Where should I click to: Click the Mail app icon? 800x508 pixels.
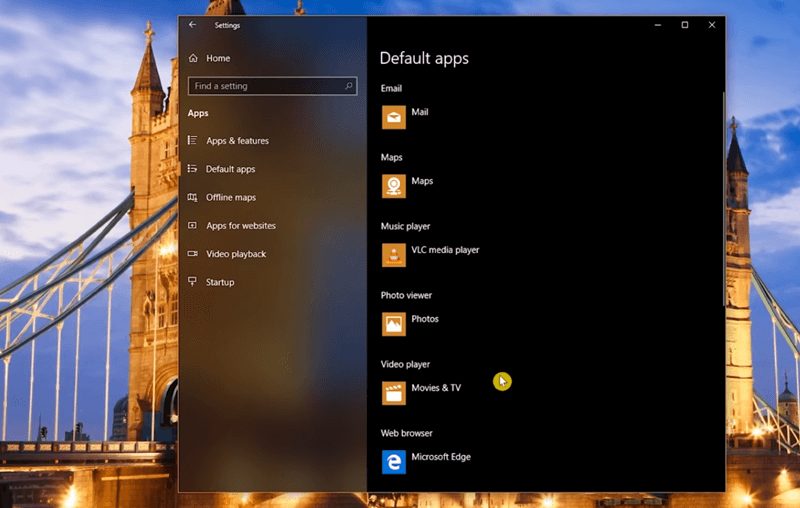click(394, 117)
